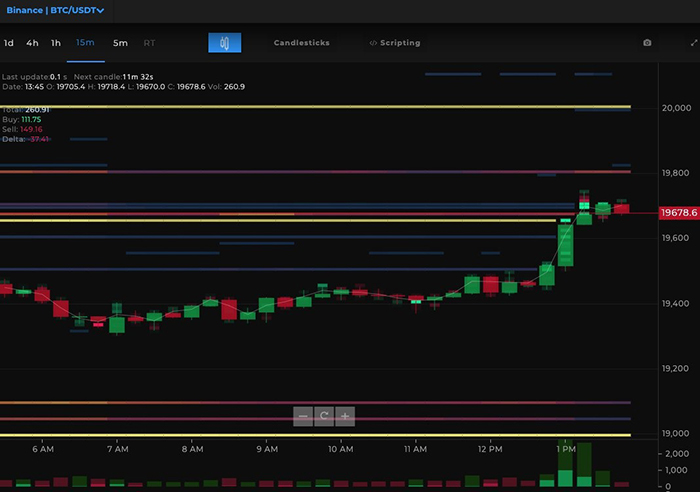
Task: Click the red 19678.6 current price label
Action: pos(678,213)
